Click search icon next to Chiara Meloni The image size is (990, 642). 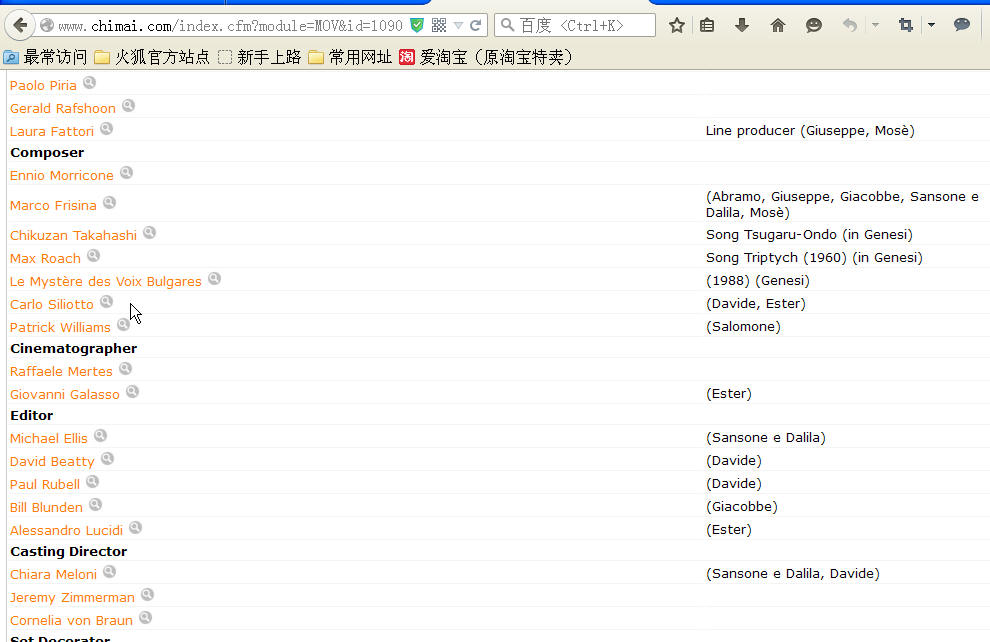coord(109,571)
